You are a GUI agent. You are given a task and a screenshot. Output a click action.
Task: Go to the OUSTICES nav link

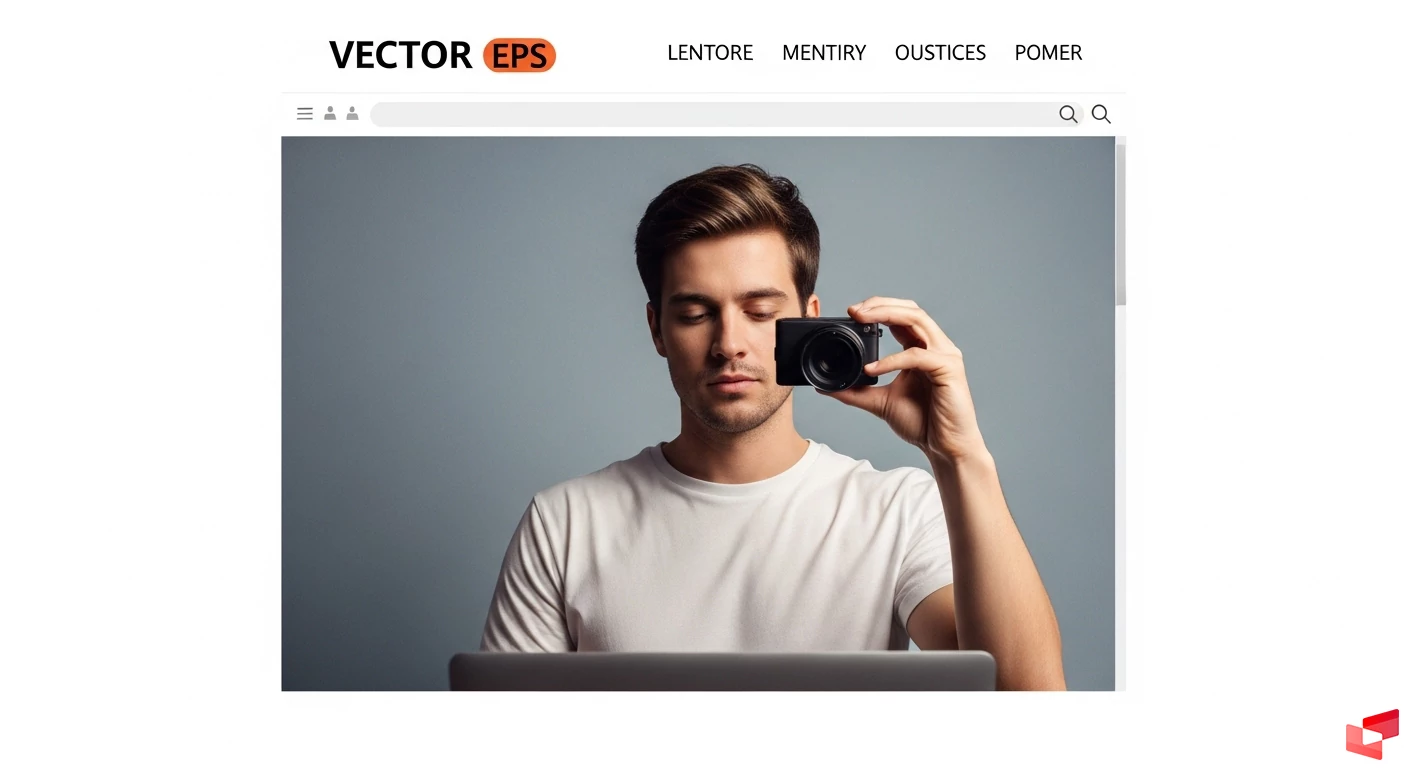click(x=940, y=53)
